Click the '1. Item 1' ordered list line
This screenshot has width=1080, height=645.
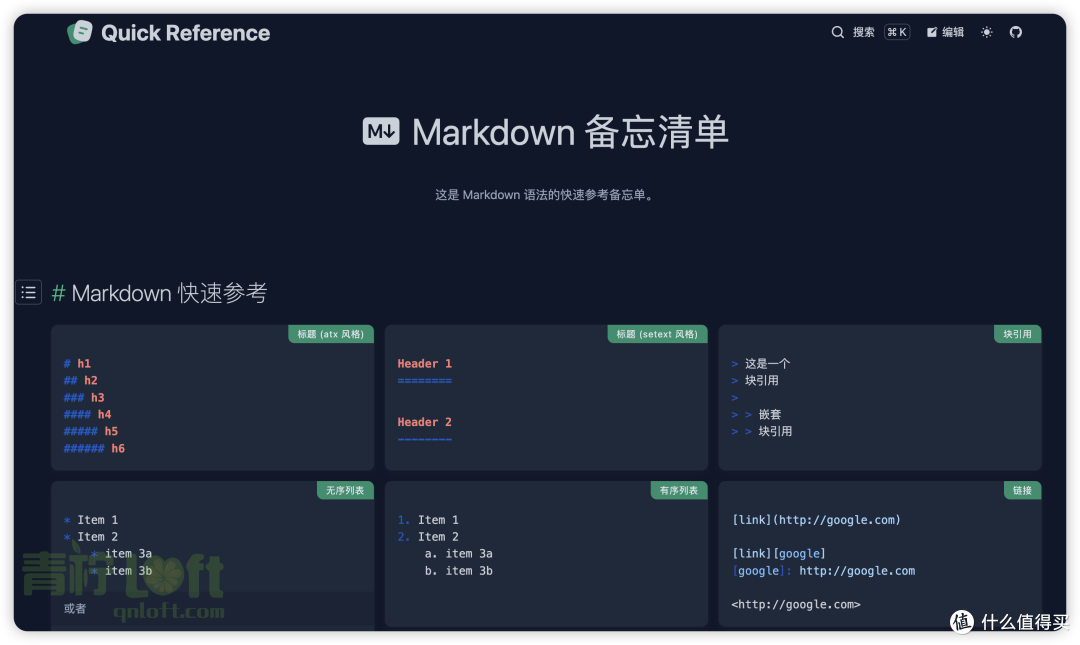[428, 520]
